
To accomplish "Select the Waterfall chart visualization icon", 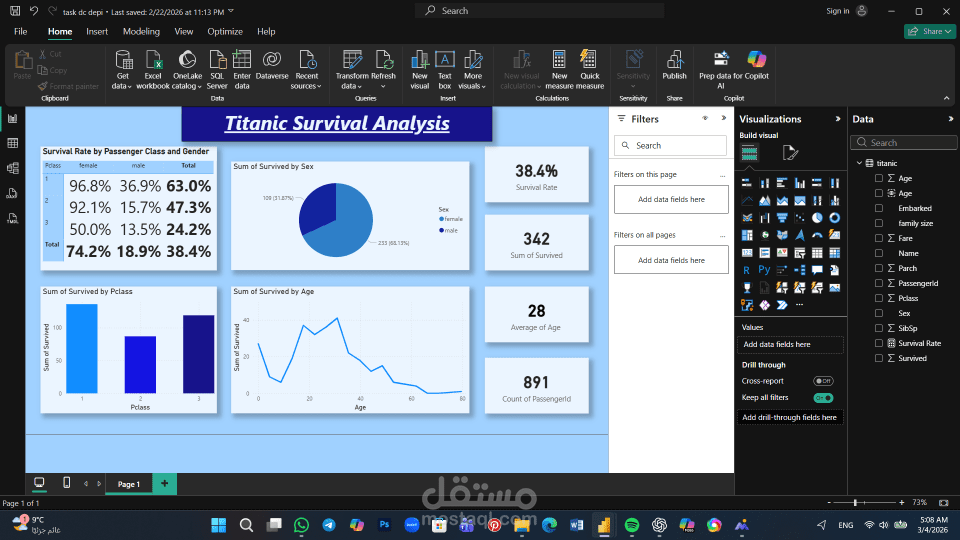I will [765, 218].
